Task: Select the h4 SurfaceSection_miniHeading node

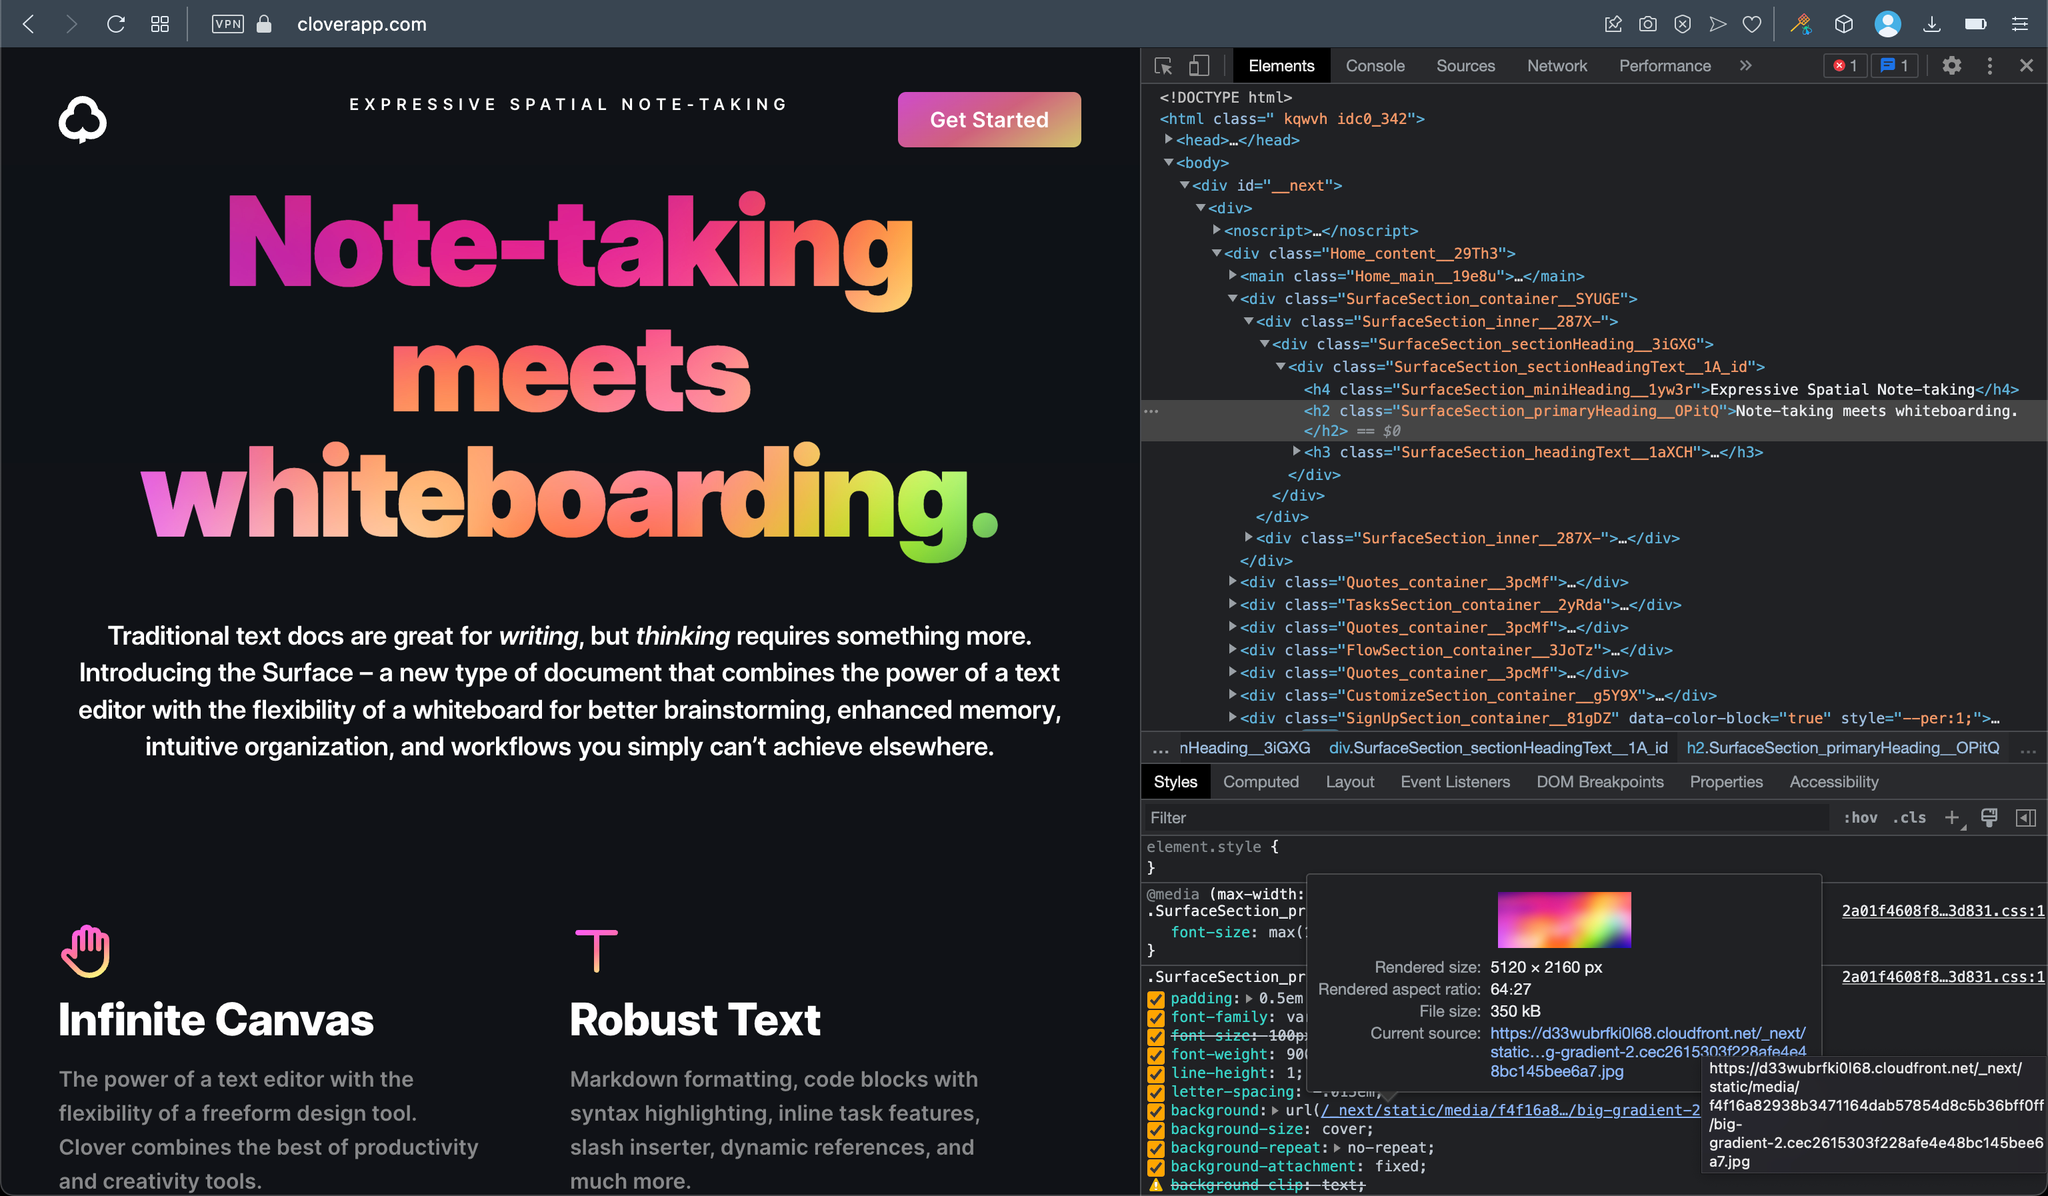Action: (x=1660, y=389)
